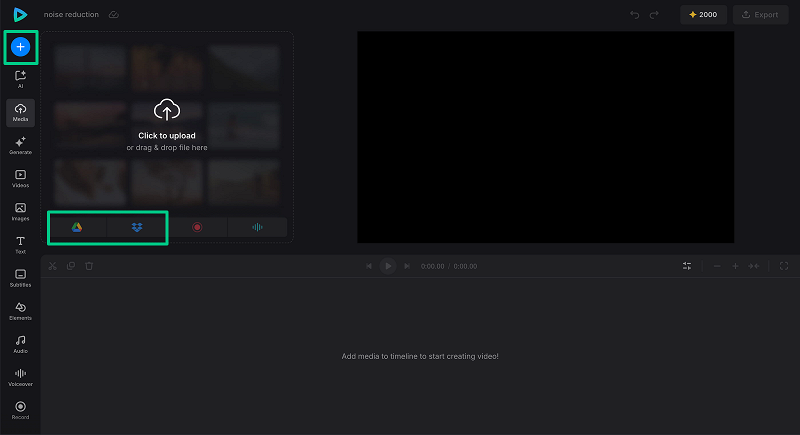Select the Media tab in sidebar
800x435 pixels.
(20, 112)
